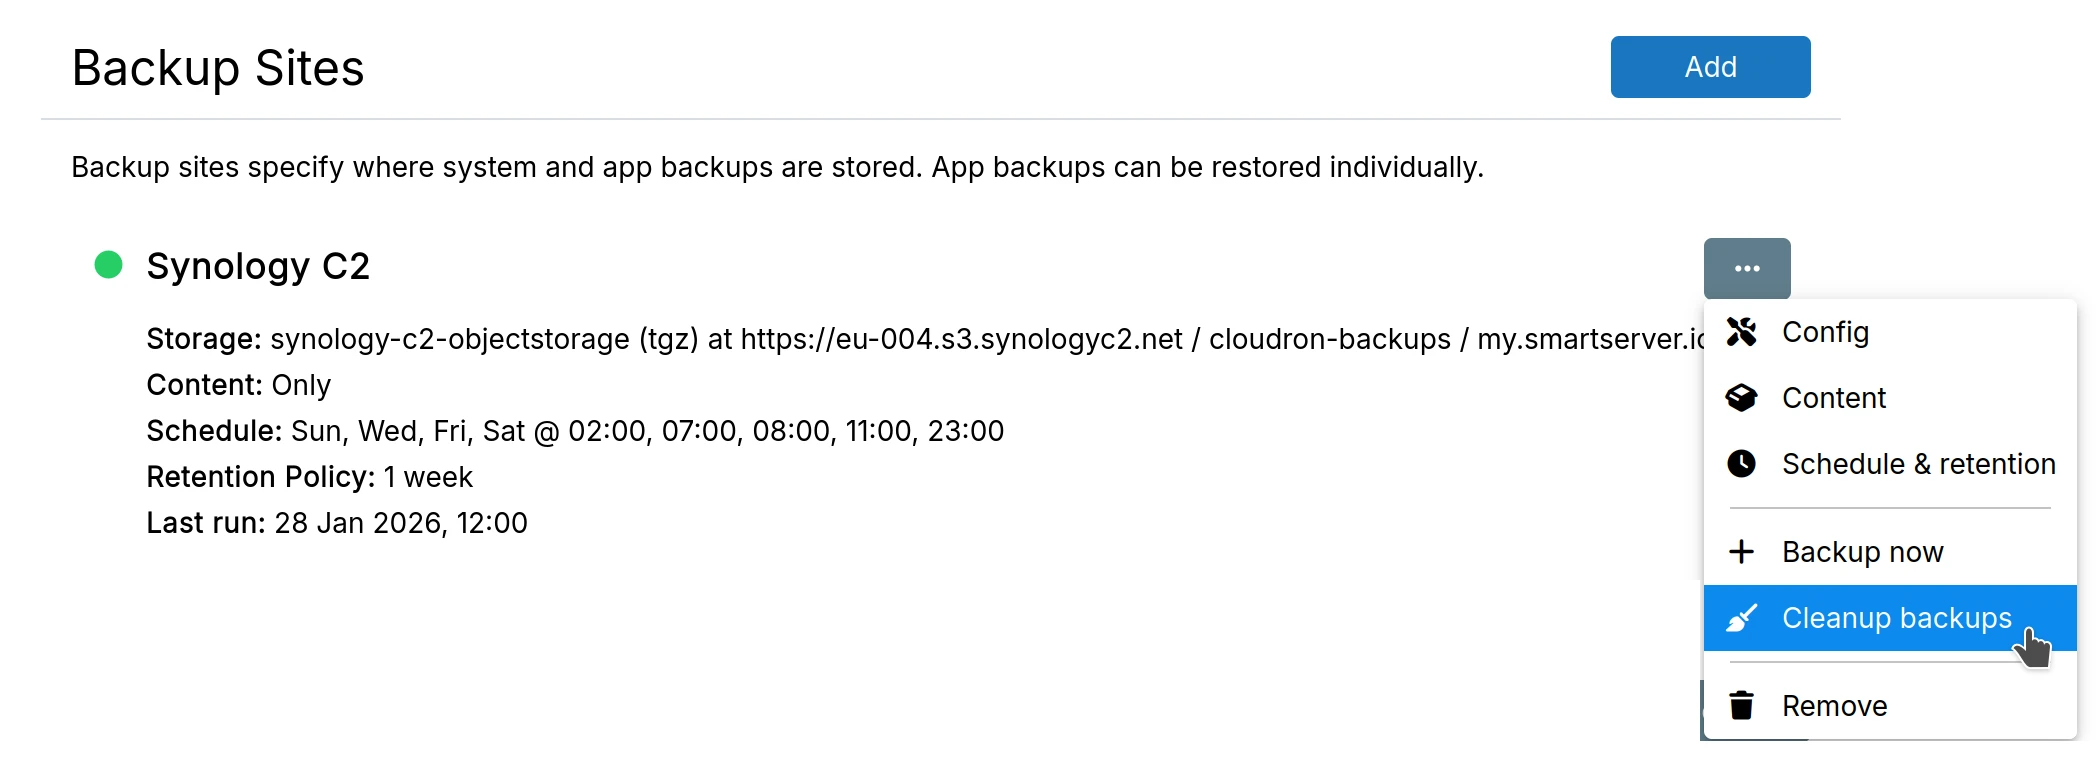Click the clock icon for Schedule & retention
The image size is (2099, 771).
(1743, 463)
